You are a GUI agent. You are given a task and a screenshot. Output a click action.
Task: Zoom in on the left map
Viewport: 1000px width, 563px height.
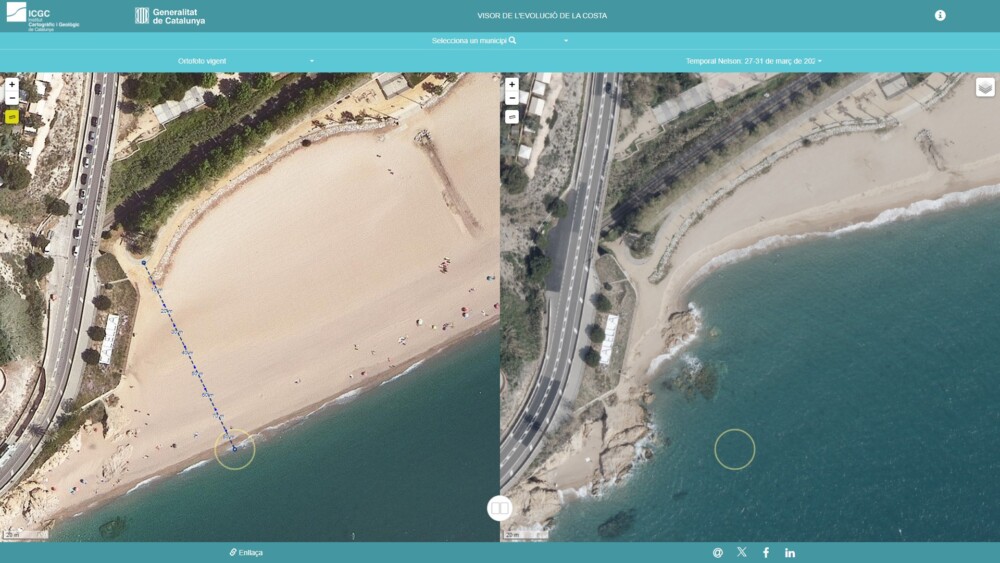click(12, 85)
